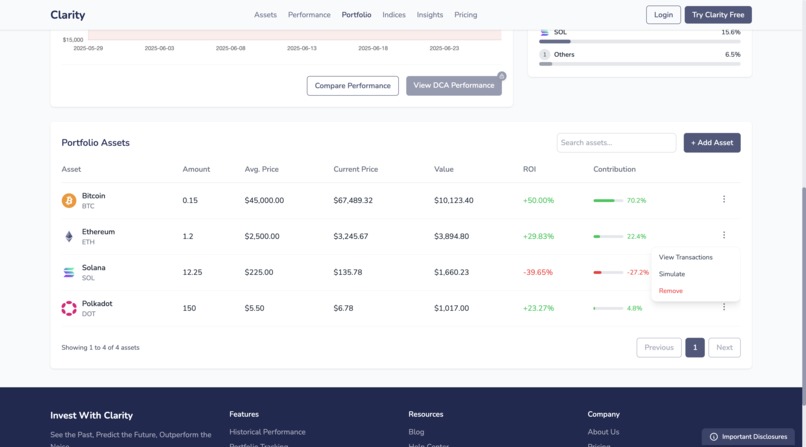Click the Avg. Price column header
The width and height of the screenshot is (806, 447).
tap(262, 169)
